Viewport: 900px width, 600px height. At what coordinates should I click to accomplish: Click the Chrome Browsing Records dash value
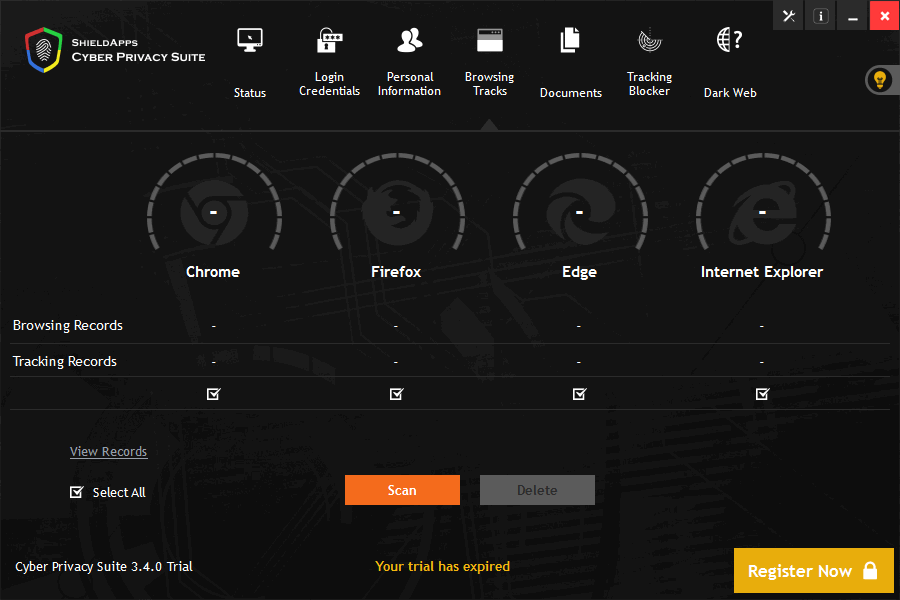(214, 326)
